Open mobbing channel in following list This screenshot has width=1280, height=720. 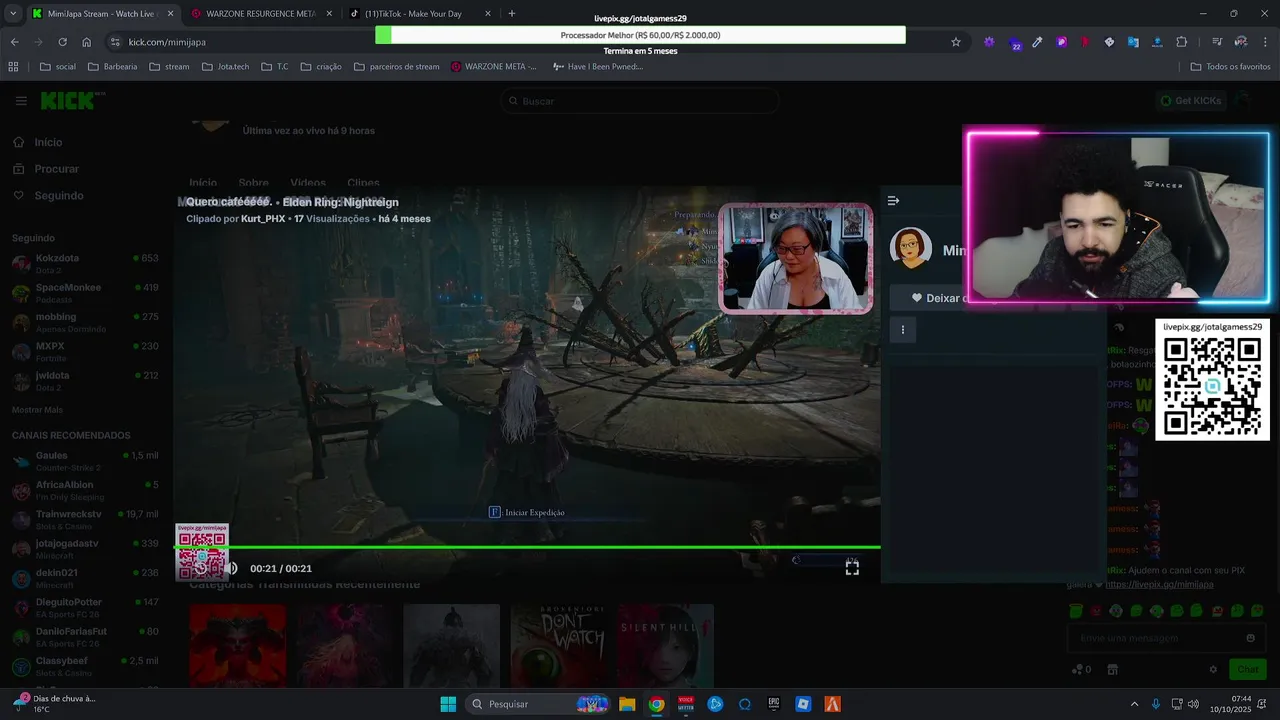pyautogui.click(x=85, y=322)
